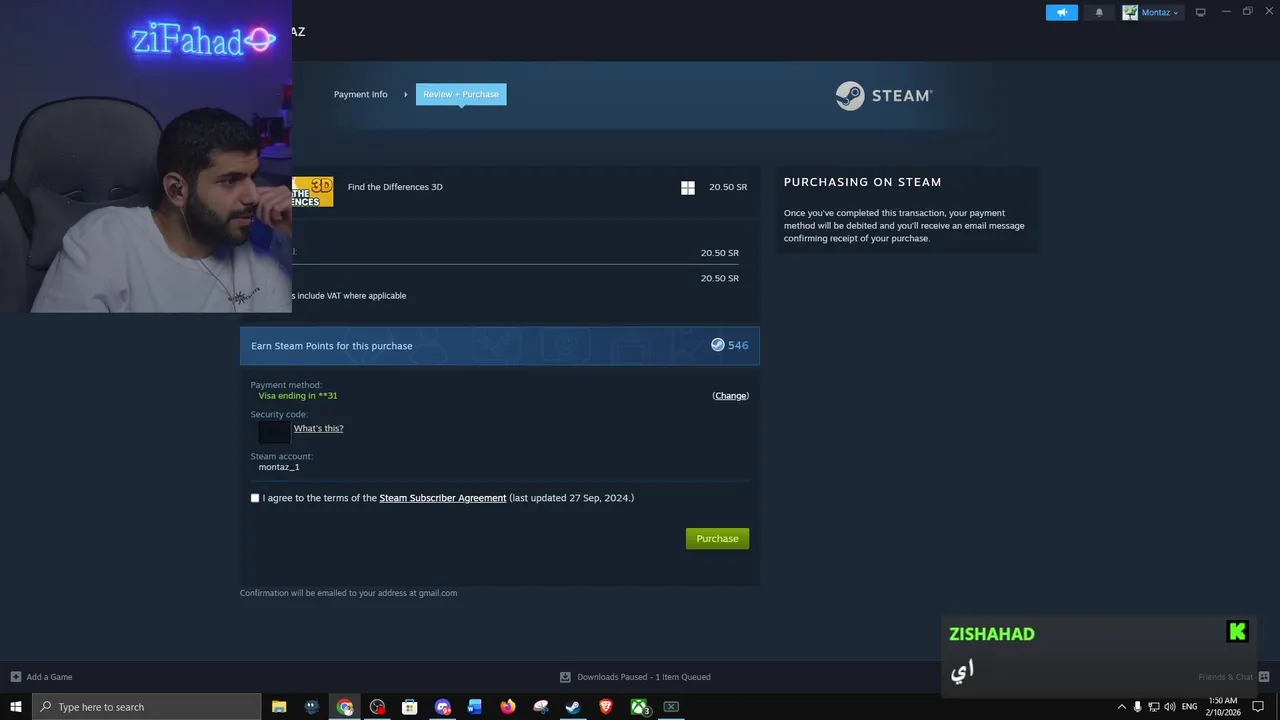Click the dark mascot taskbar app icon
This screenshot has height=720, width=1280.
pyautogui.click(x=312, y=707)
